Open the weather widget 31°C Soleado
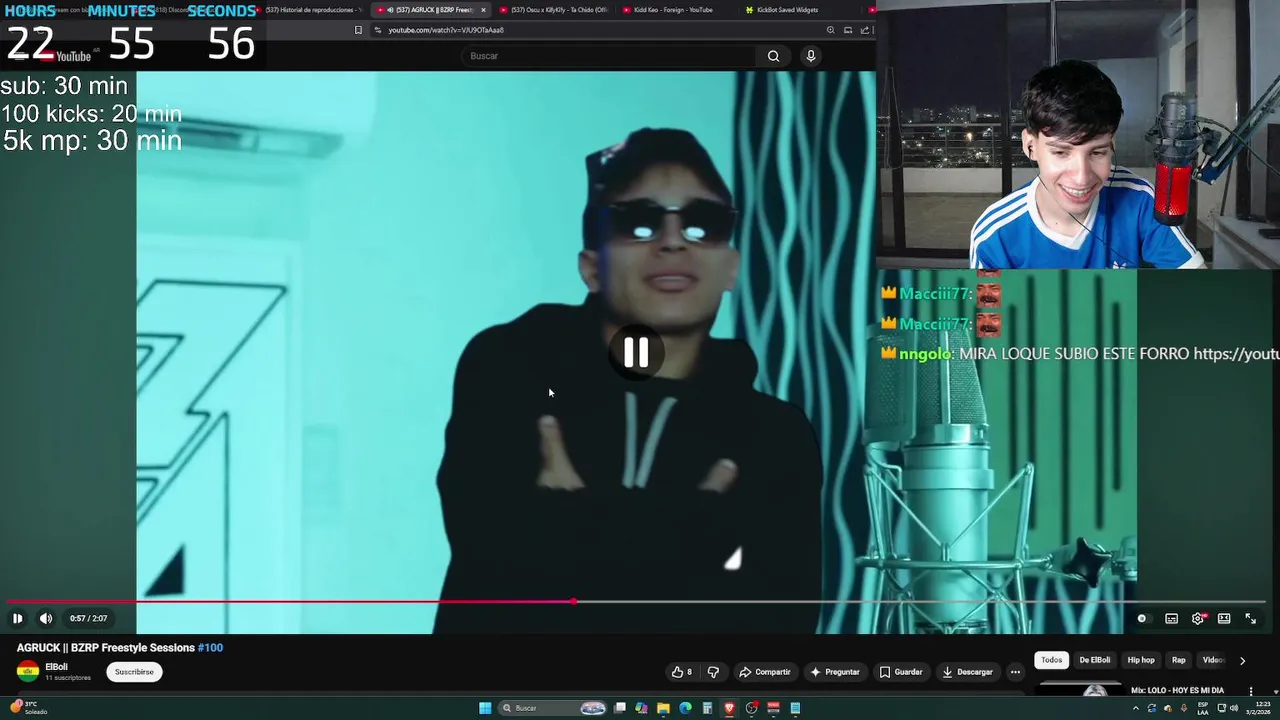 pos(28,708)
